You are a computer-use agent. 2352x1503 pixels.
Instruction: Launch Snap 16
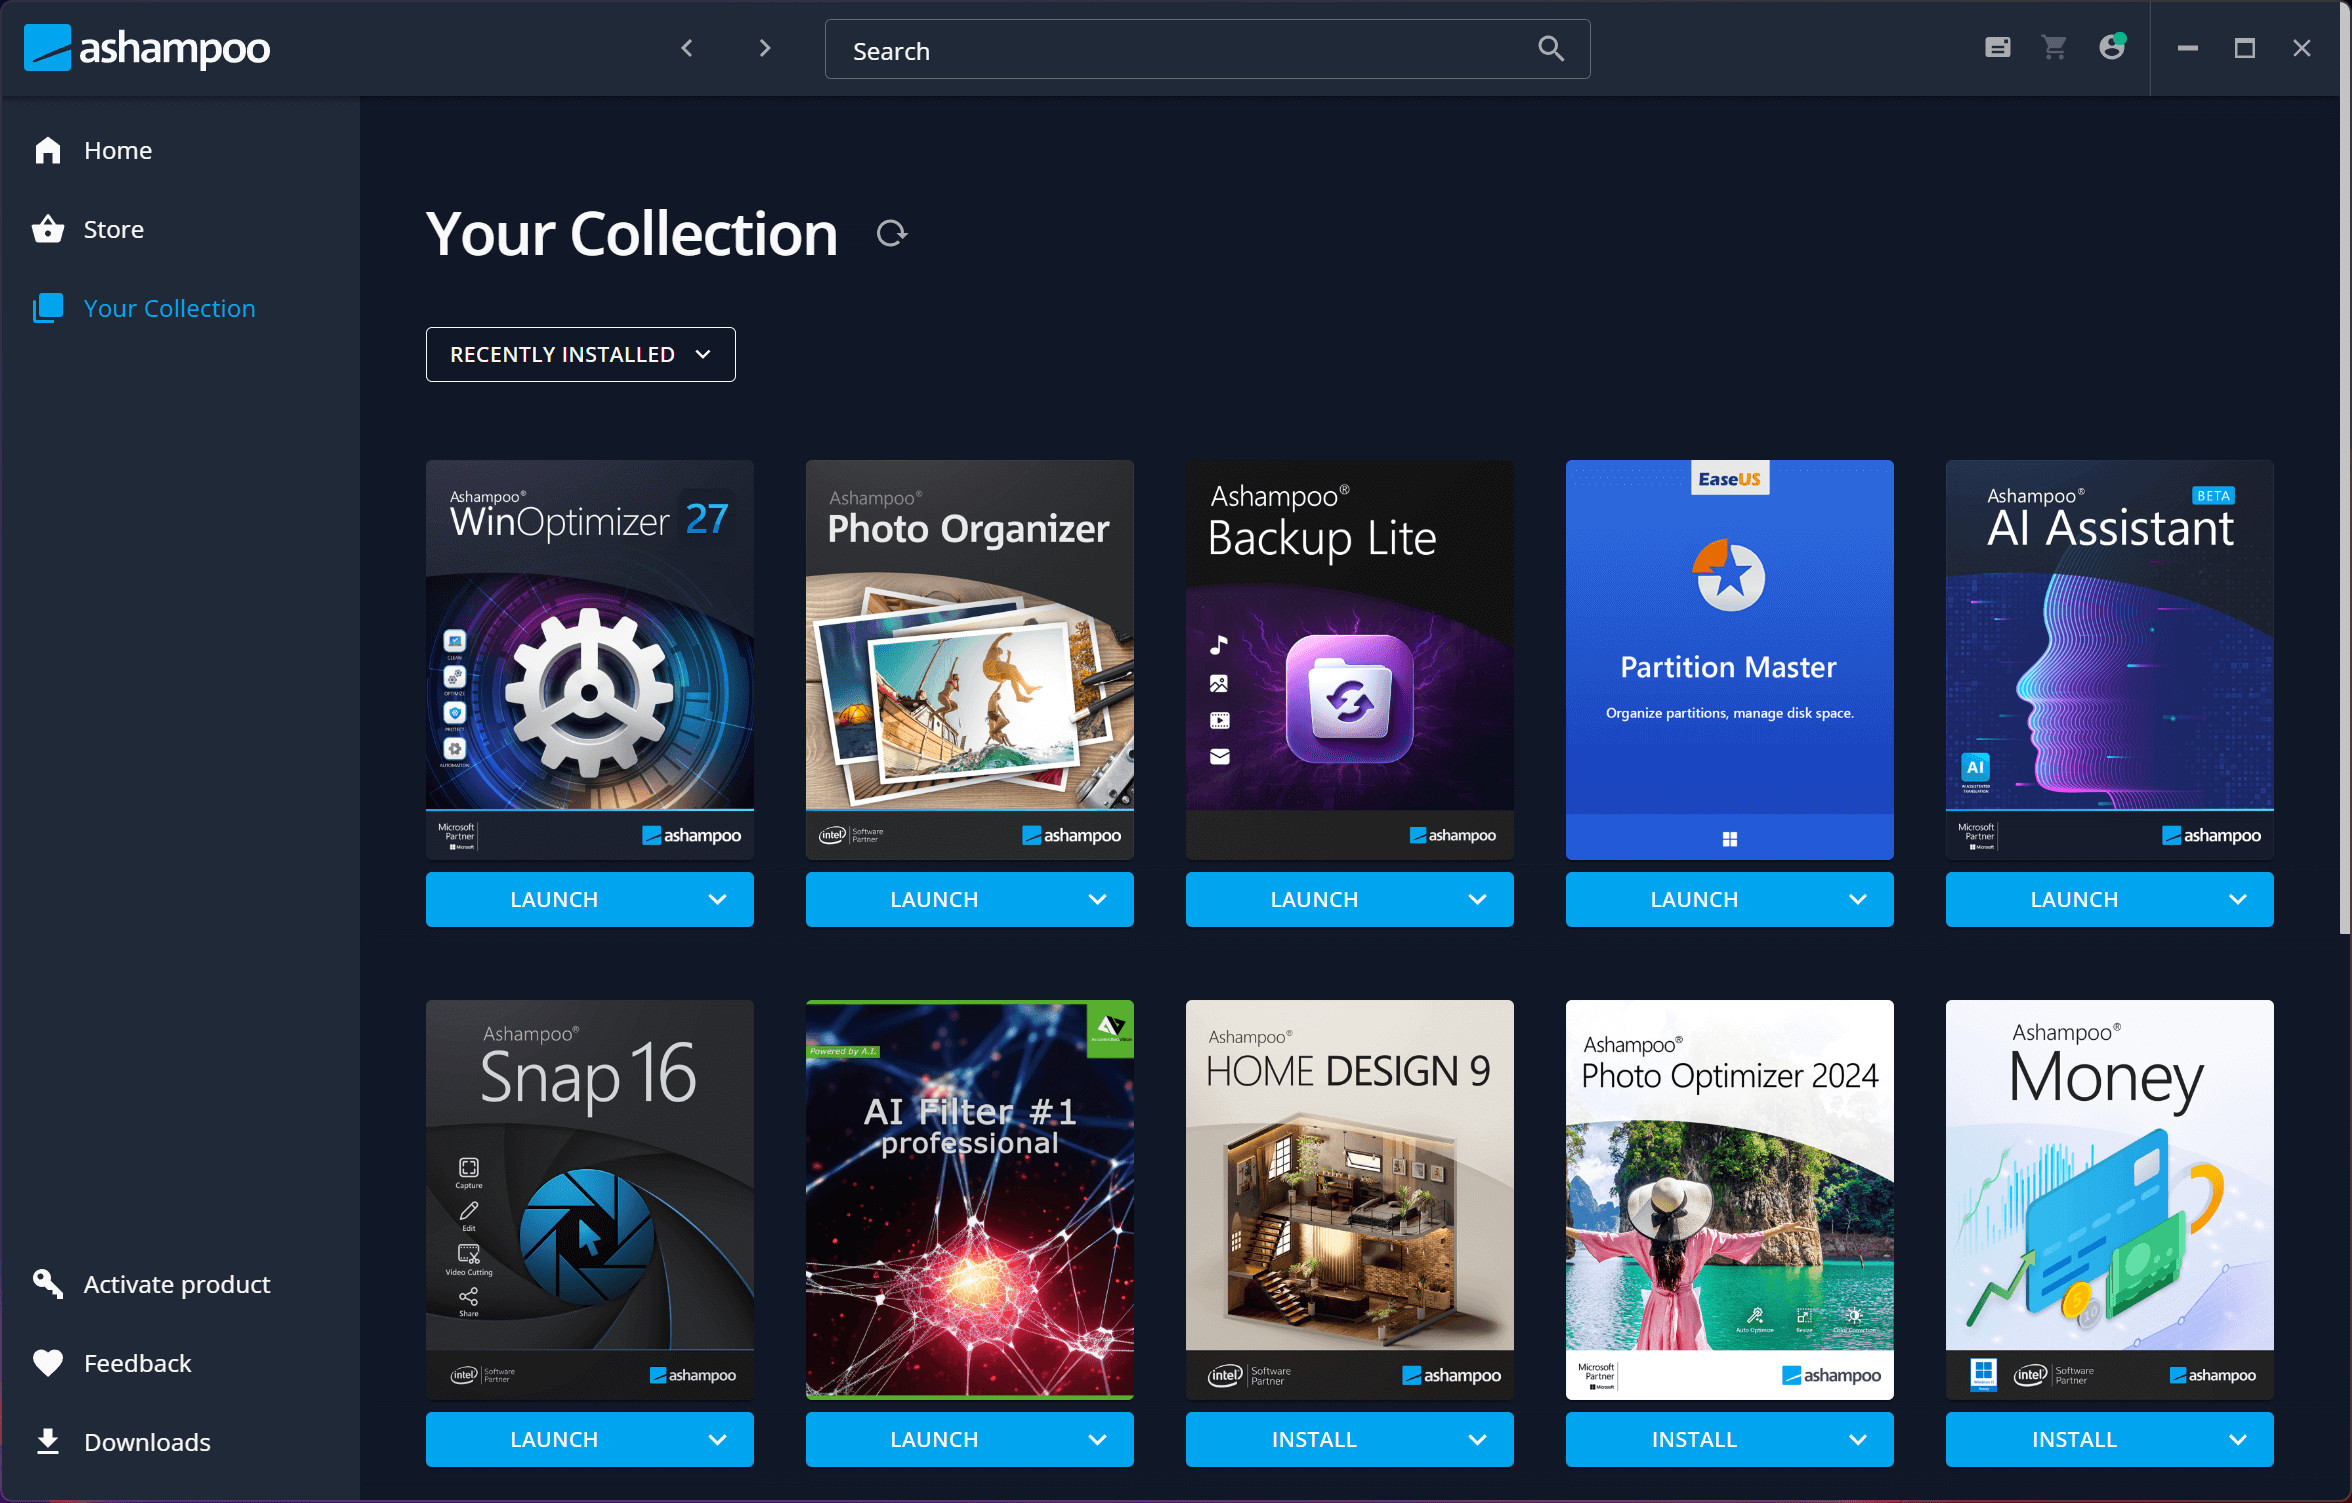click(x=554, y=1439)
